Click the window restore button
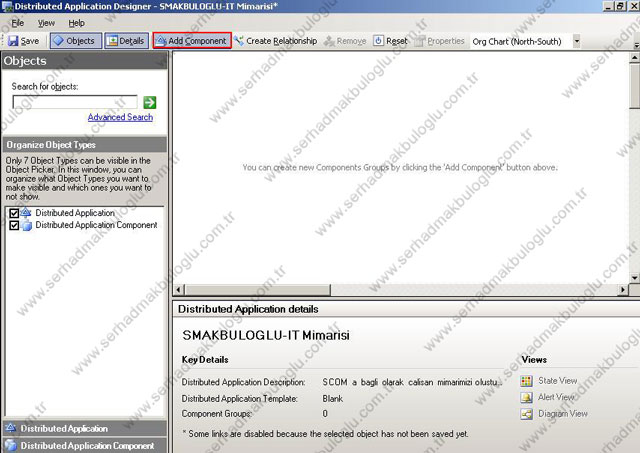640x453 pixels. pos(620,6)
